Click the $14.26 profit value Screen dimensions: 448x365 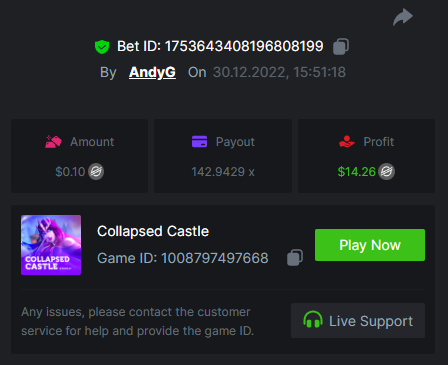pos(356,172)
